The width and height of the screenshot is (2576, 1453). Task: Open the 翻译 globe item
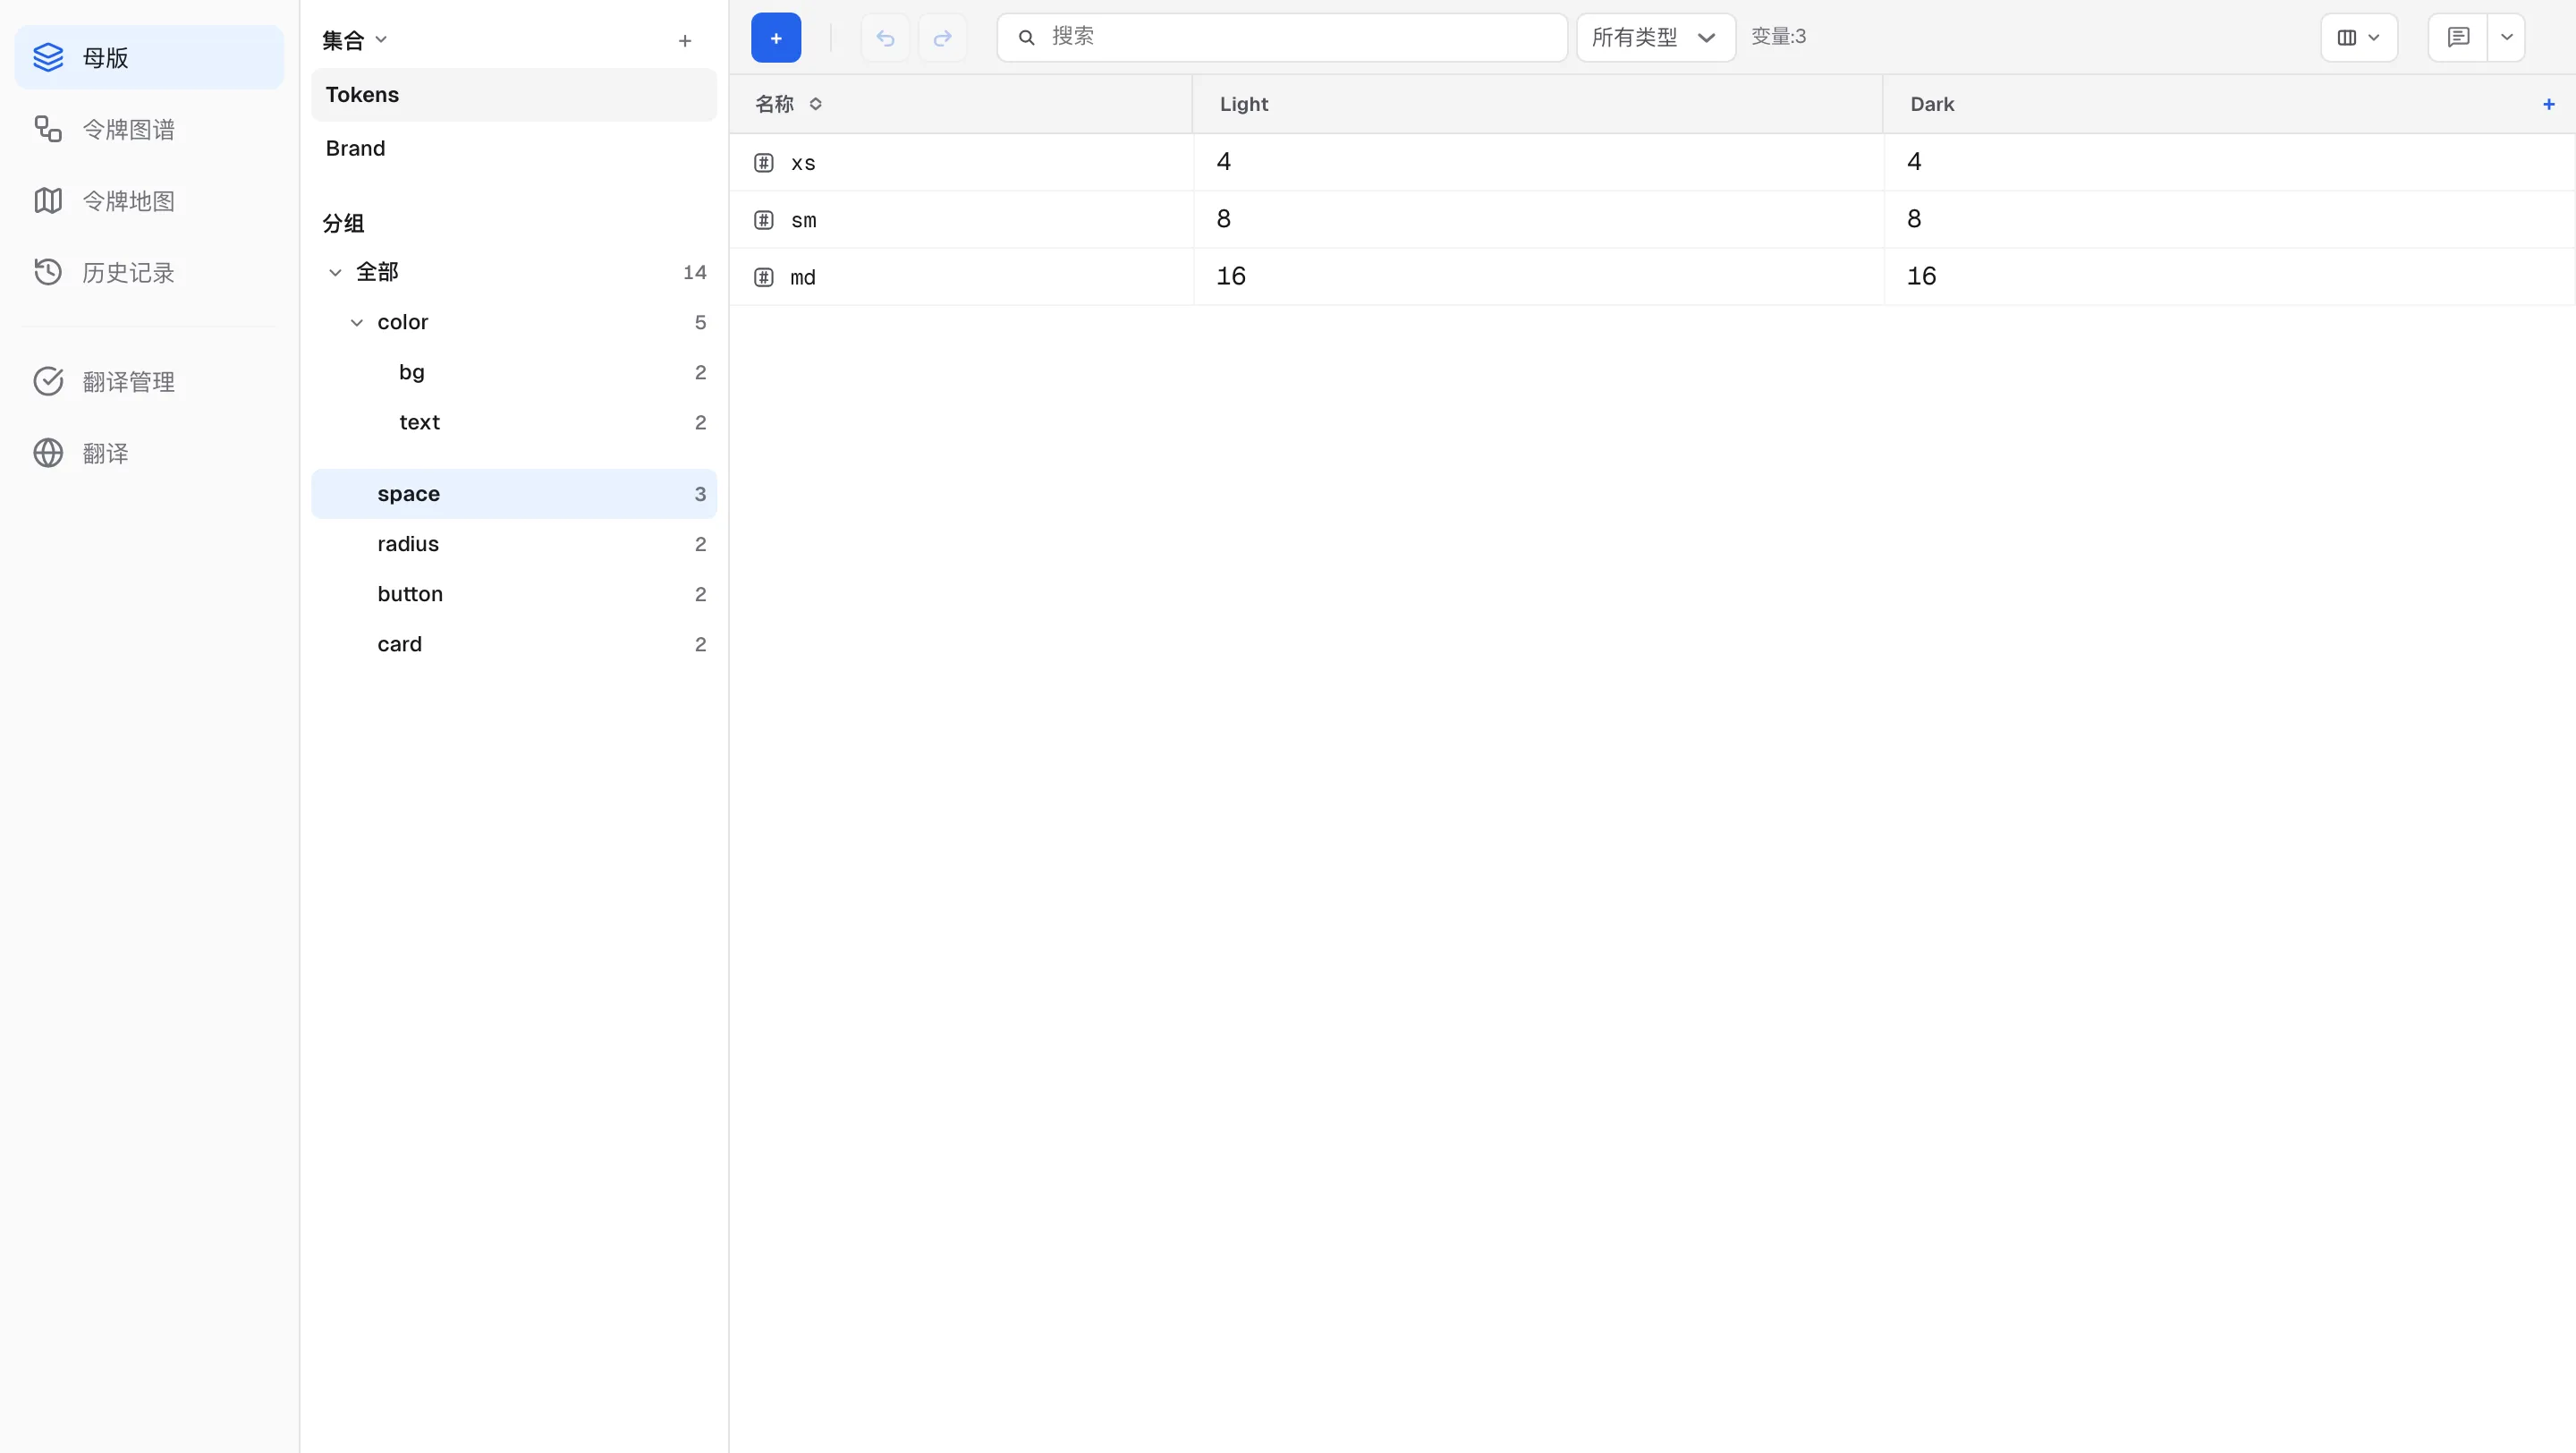click(x=149, y=454)
